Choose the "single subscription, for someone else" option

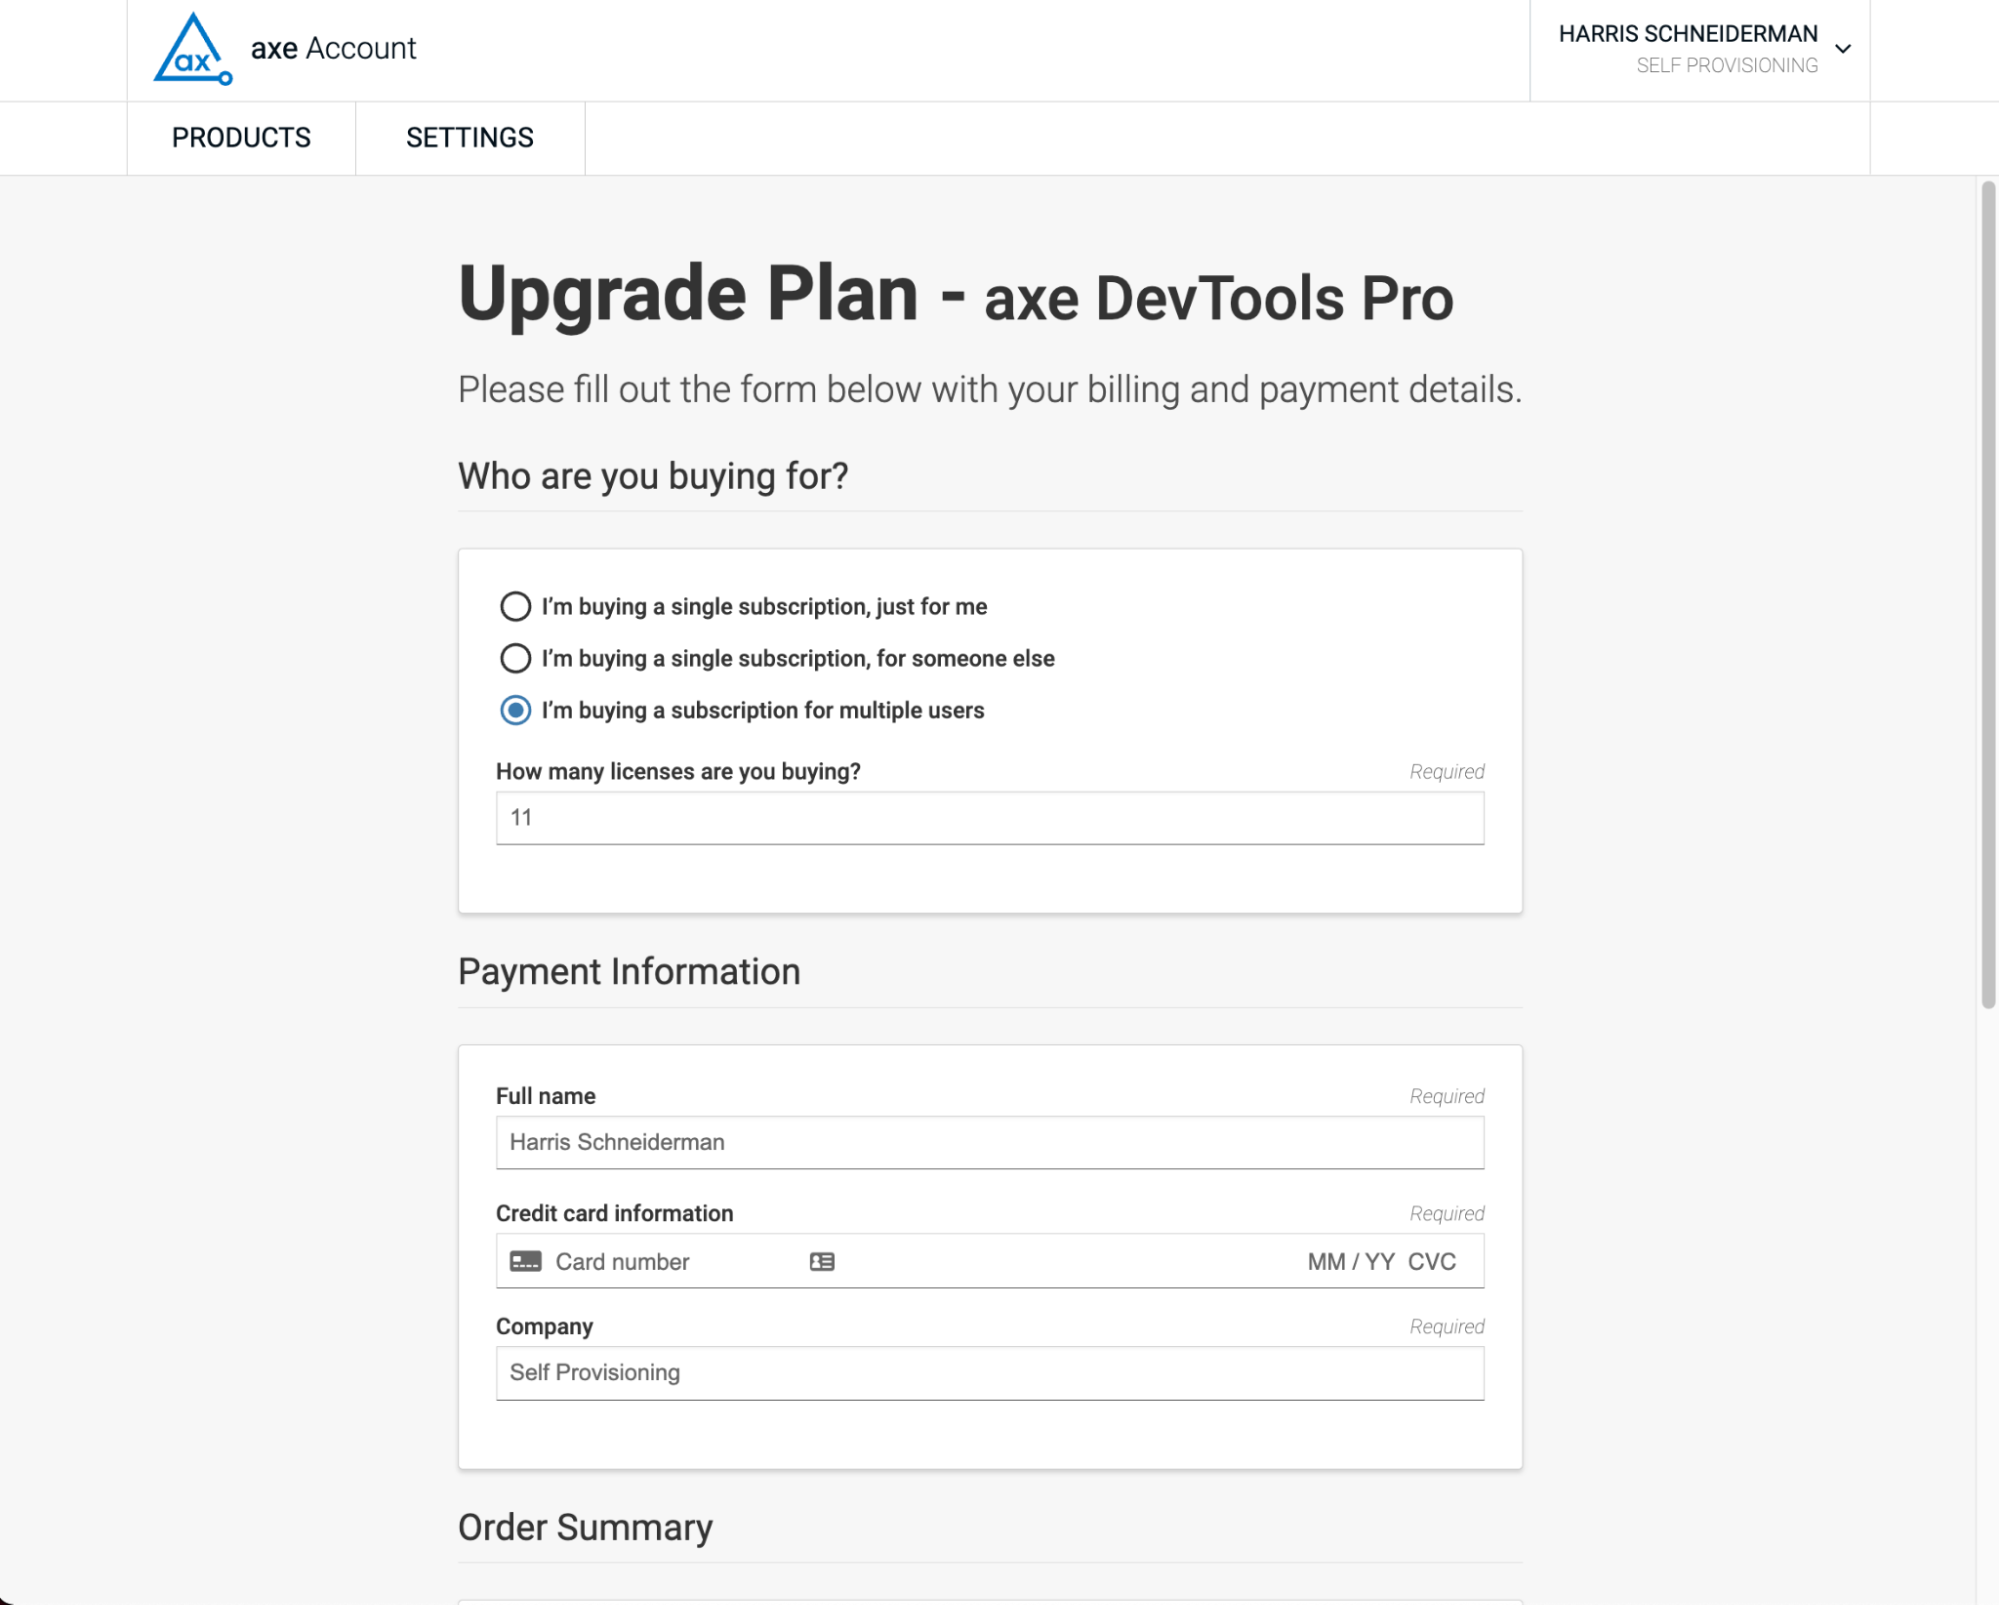pos(515,658)
